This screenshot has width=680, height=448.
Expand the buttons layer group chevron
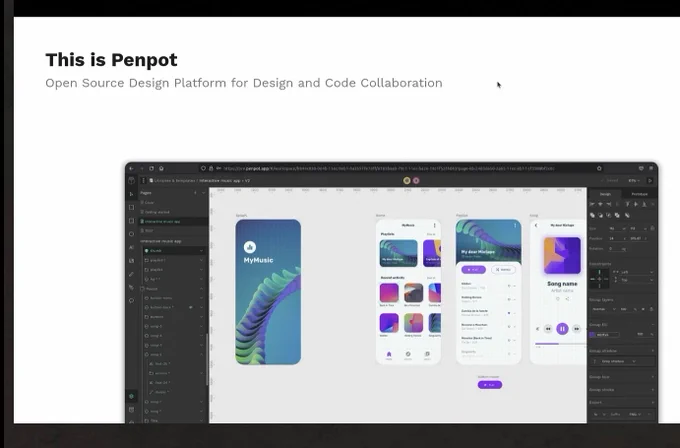[202, 317]
